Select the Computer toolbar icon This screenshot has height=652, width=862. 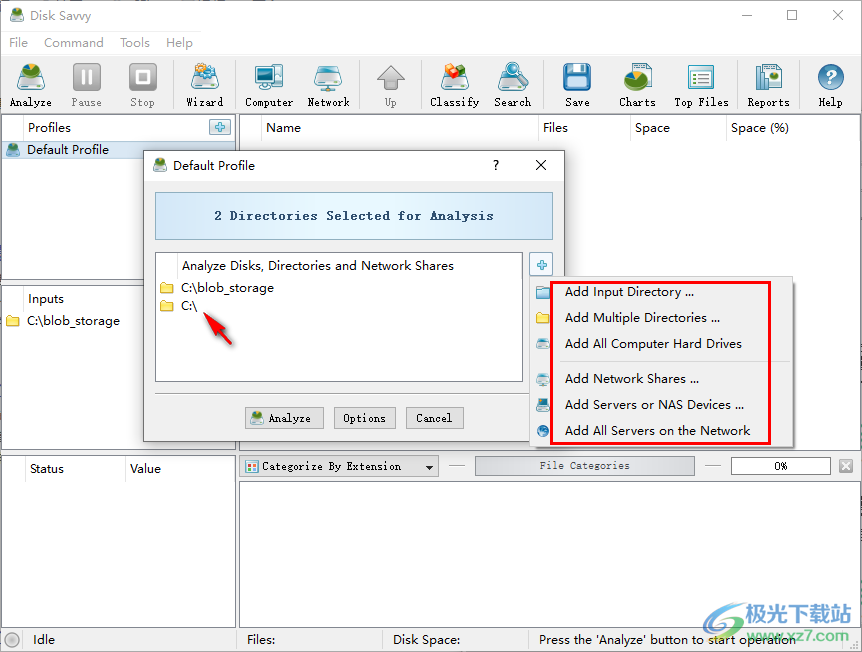pyautogui.click(x=269, y=85)
